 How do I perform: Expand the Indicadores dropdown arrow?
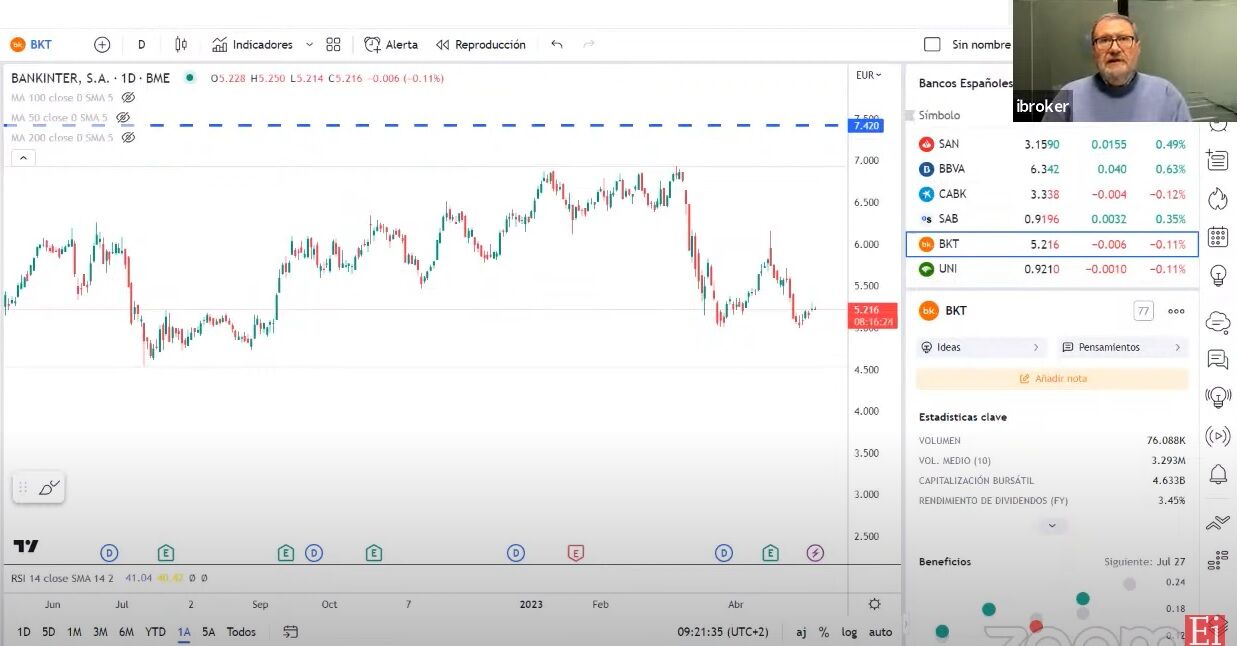(x=309, y=45)
